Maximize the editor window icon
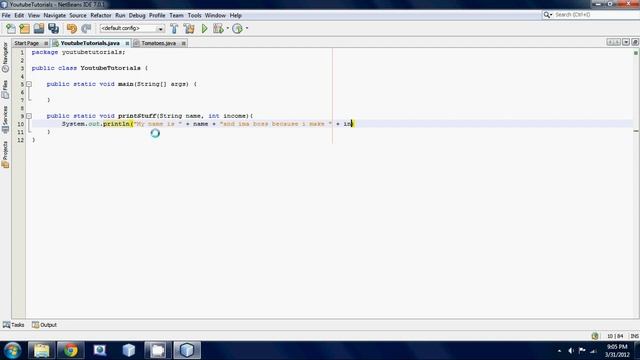Image resolution: width=640 pixels, height=360 pixels. click(x=635, y=42)
